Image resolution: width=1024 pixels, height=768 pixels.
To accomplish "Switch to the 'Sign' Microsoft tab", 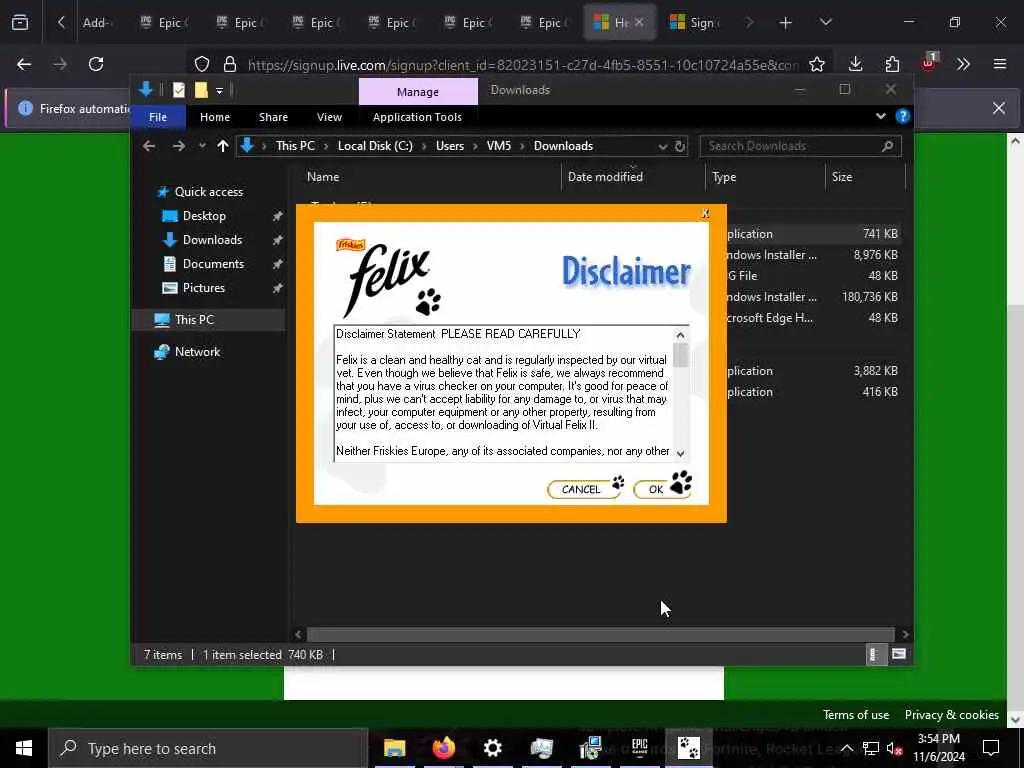I will point(694,23).
